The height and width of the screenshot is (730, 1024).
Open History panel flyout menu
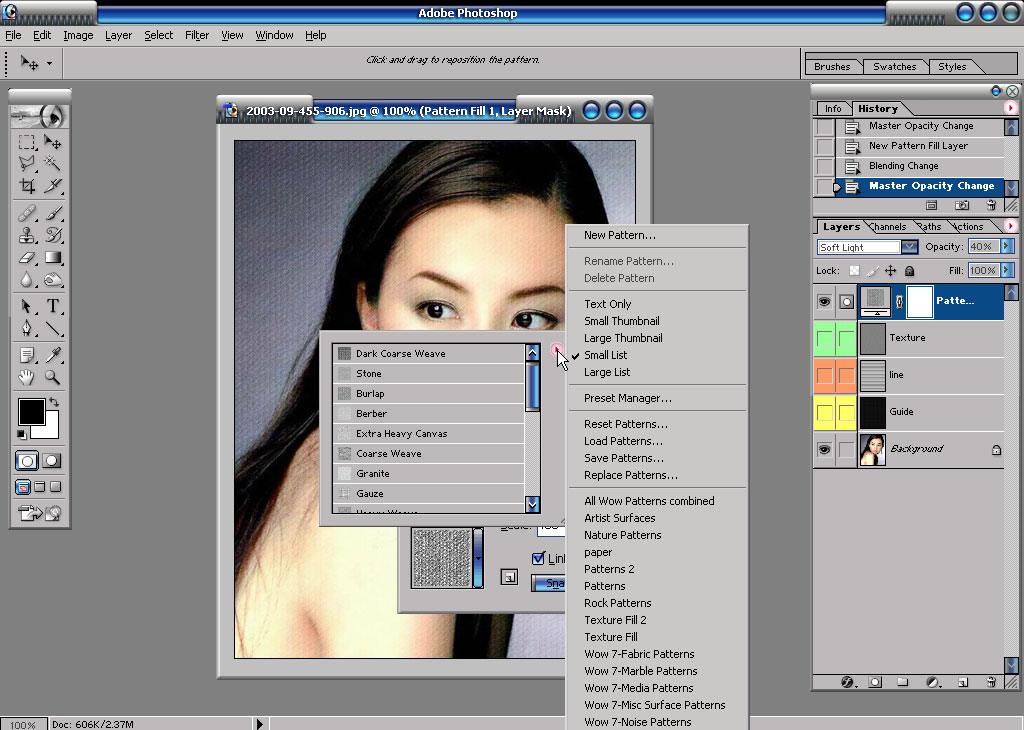click(x=1011, y=108)
